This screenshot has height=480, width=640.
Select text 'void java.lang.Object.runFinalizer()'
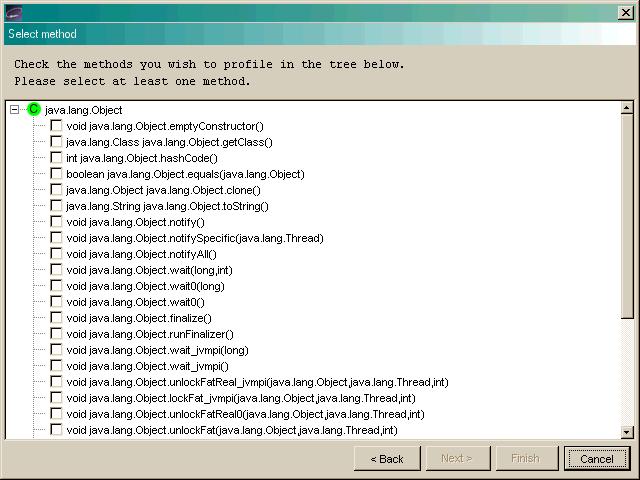click(150, 334)
